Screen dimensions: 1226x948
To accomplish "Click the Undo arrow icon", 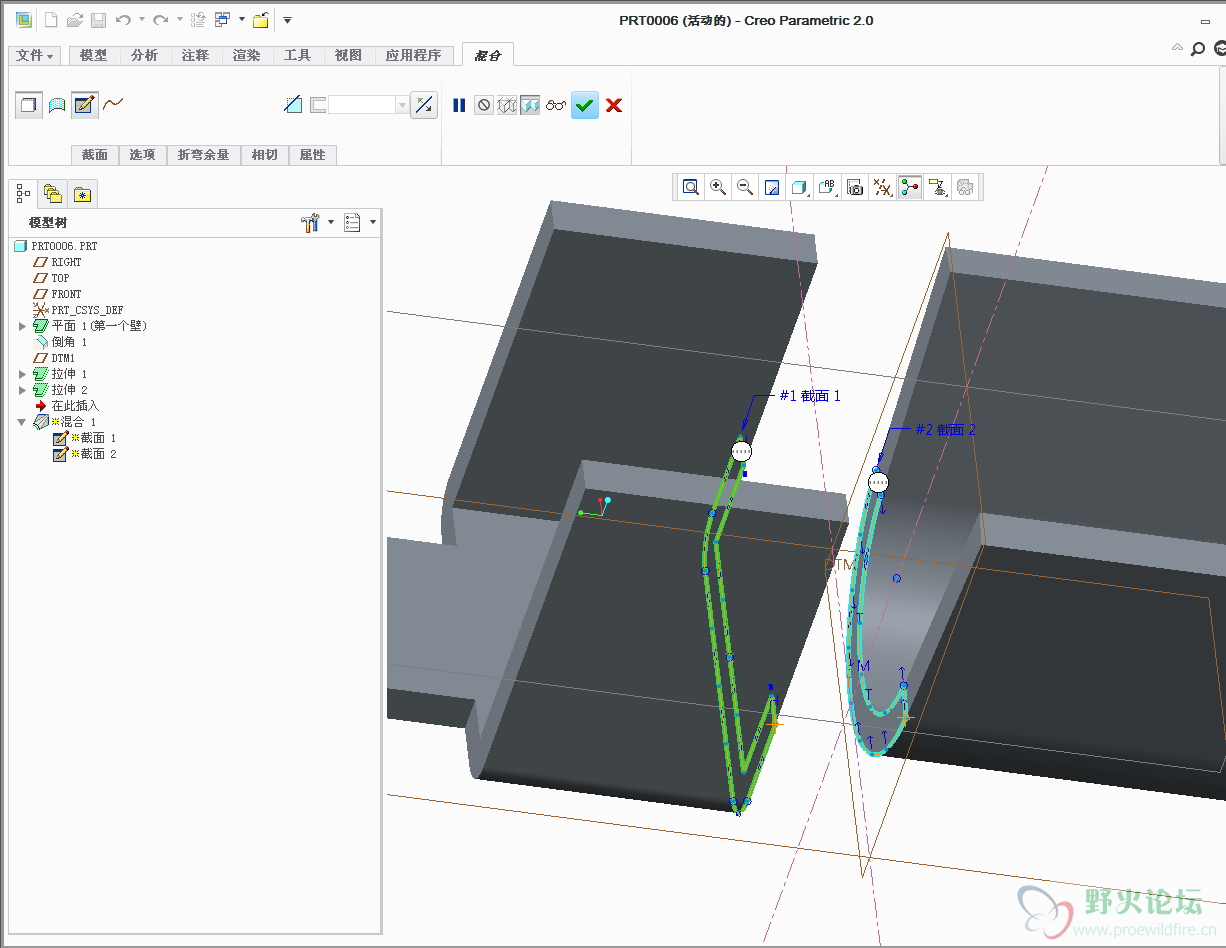I will (123, 20).
